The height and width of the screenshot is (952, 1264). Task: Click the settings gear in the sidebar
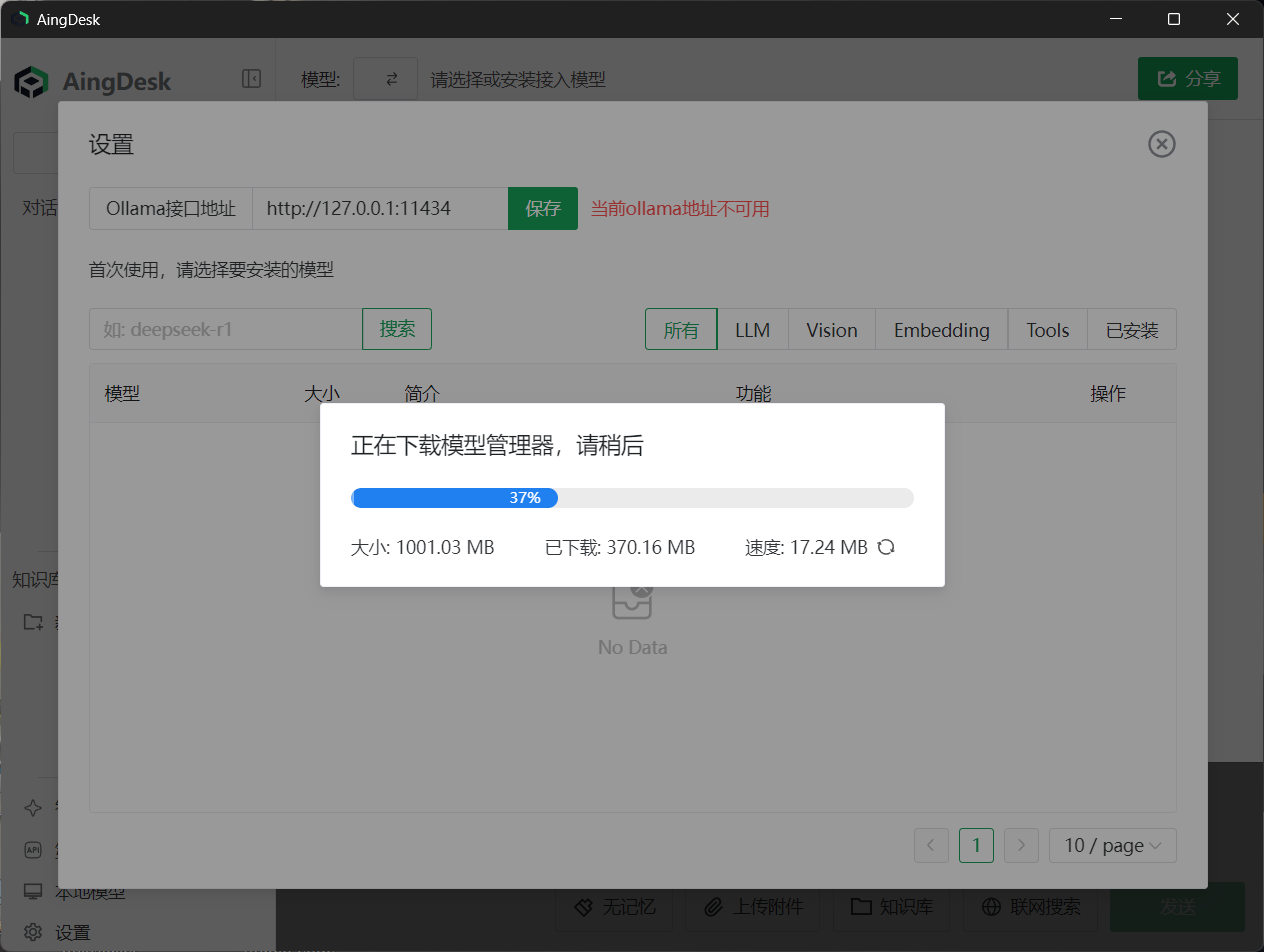pos(33,931)
